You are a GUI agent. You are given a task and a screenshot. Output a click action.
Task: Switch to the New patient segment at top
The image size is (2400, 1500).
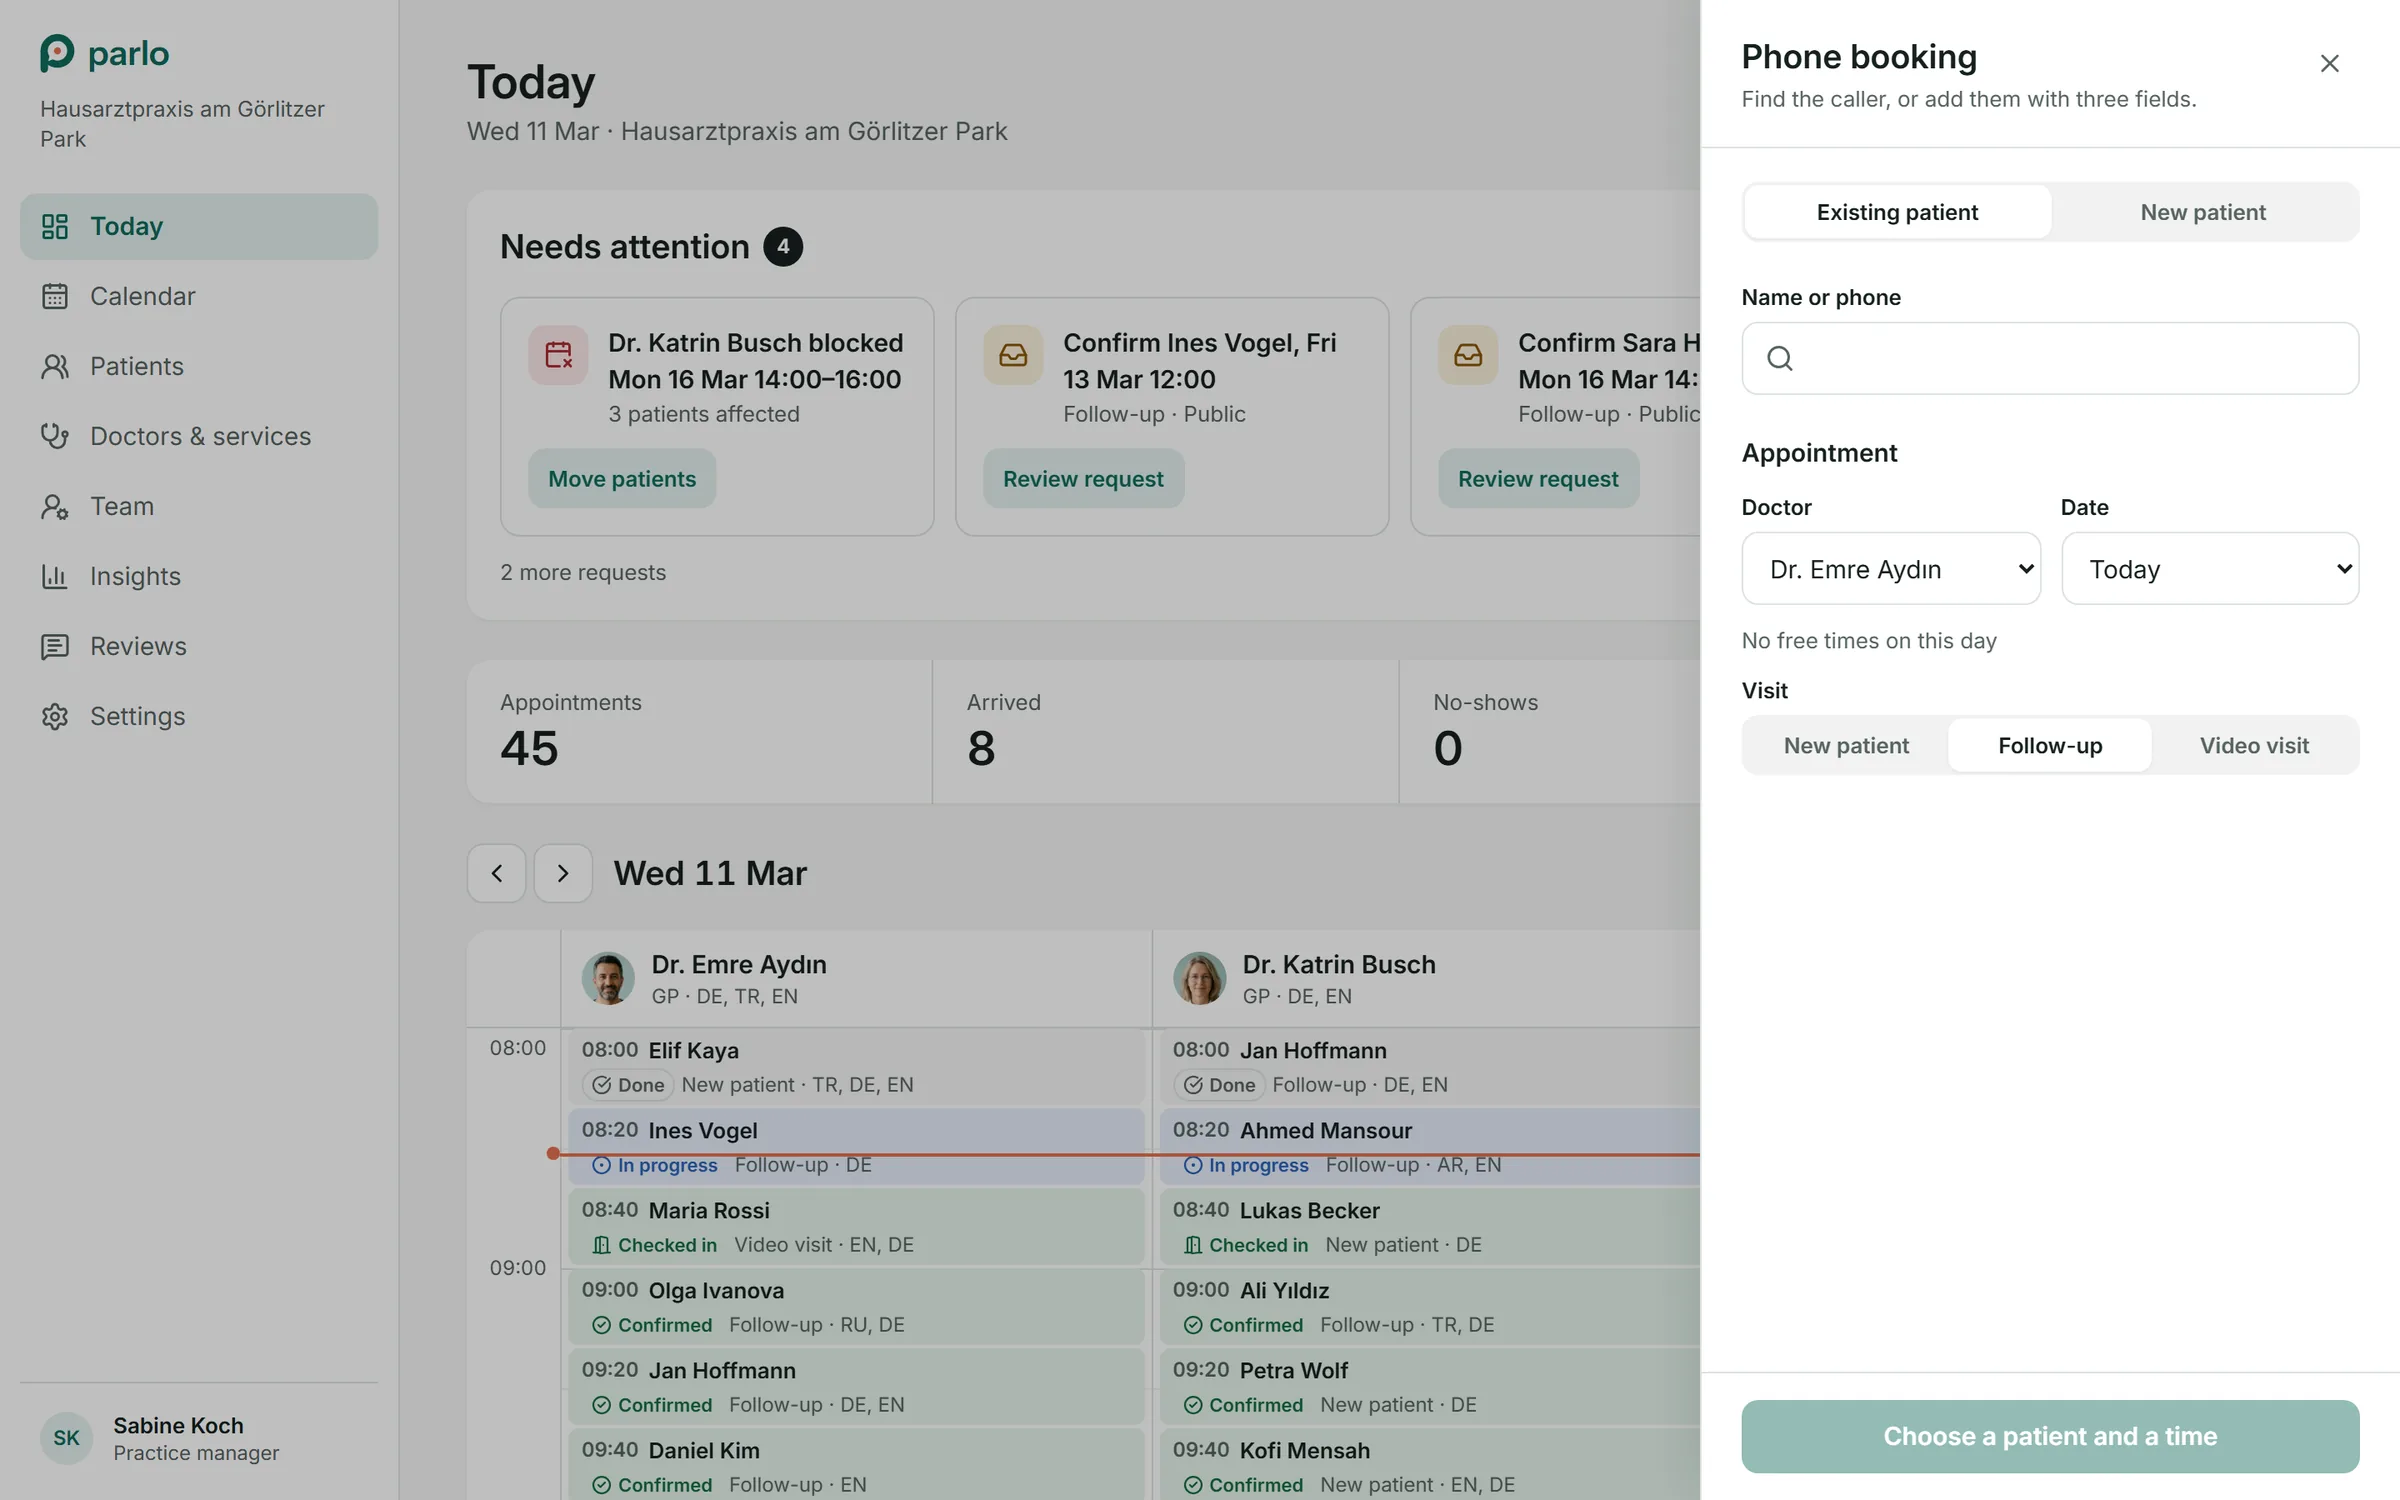tap(2203, 212)
